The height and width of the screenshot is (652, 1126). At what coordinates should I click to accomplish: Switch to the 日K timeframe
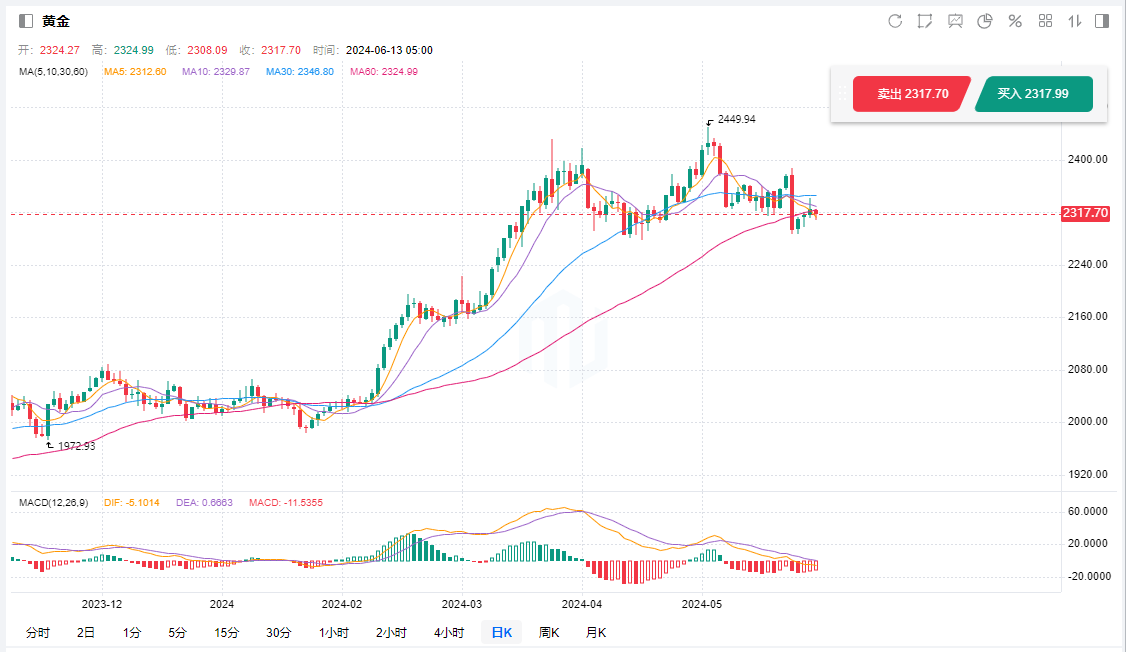point(501,632)
